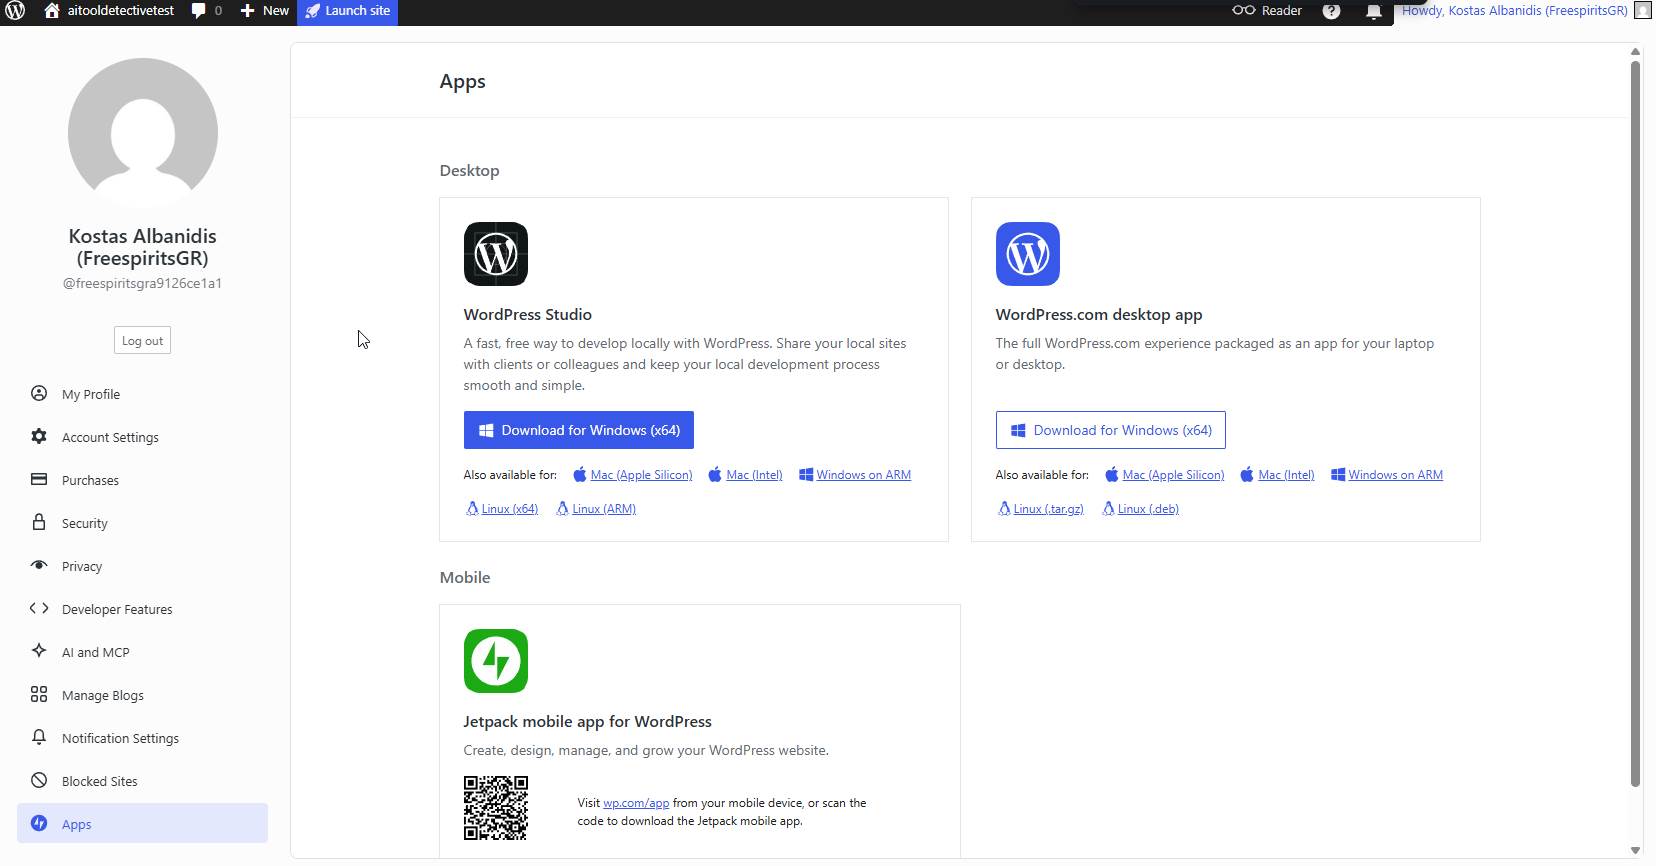Click the Privacy eye icon
Screen dimensions: 1656x866
[x=39, y=565]
